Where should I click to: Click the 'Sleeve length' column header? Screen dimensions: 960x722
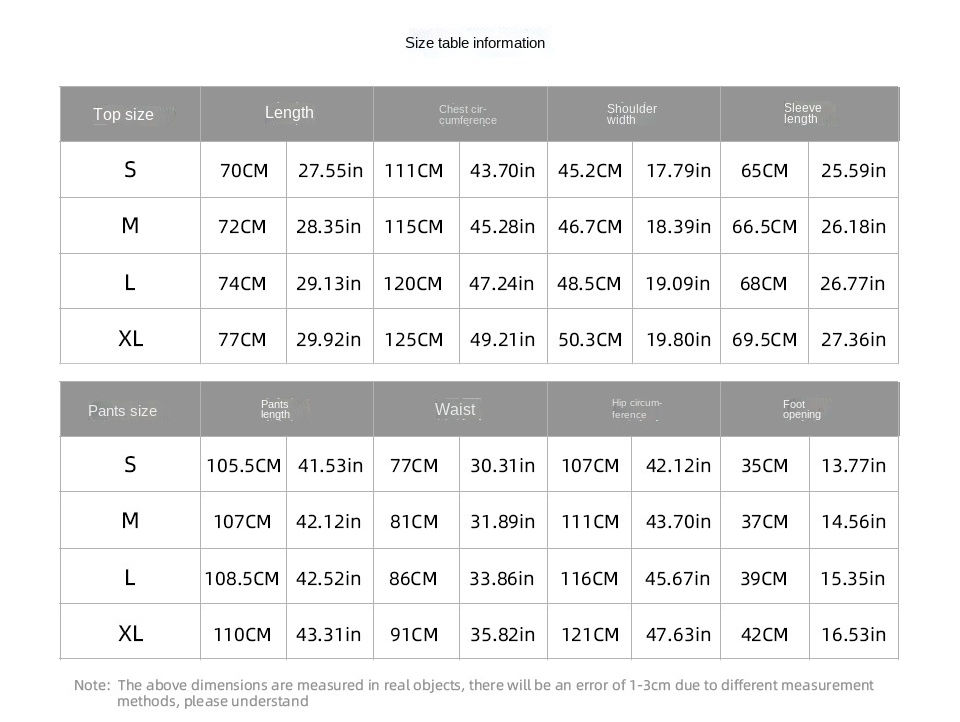[802, 113]
